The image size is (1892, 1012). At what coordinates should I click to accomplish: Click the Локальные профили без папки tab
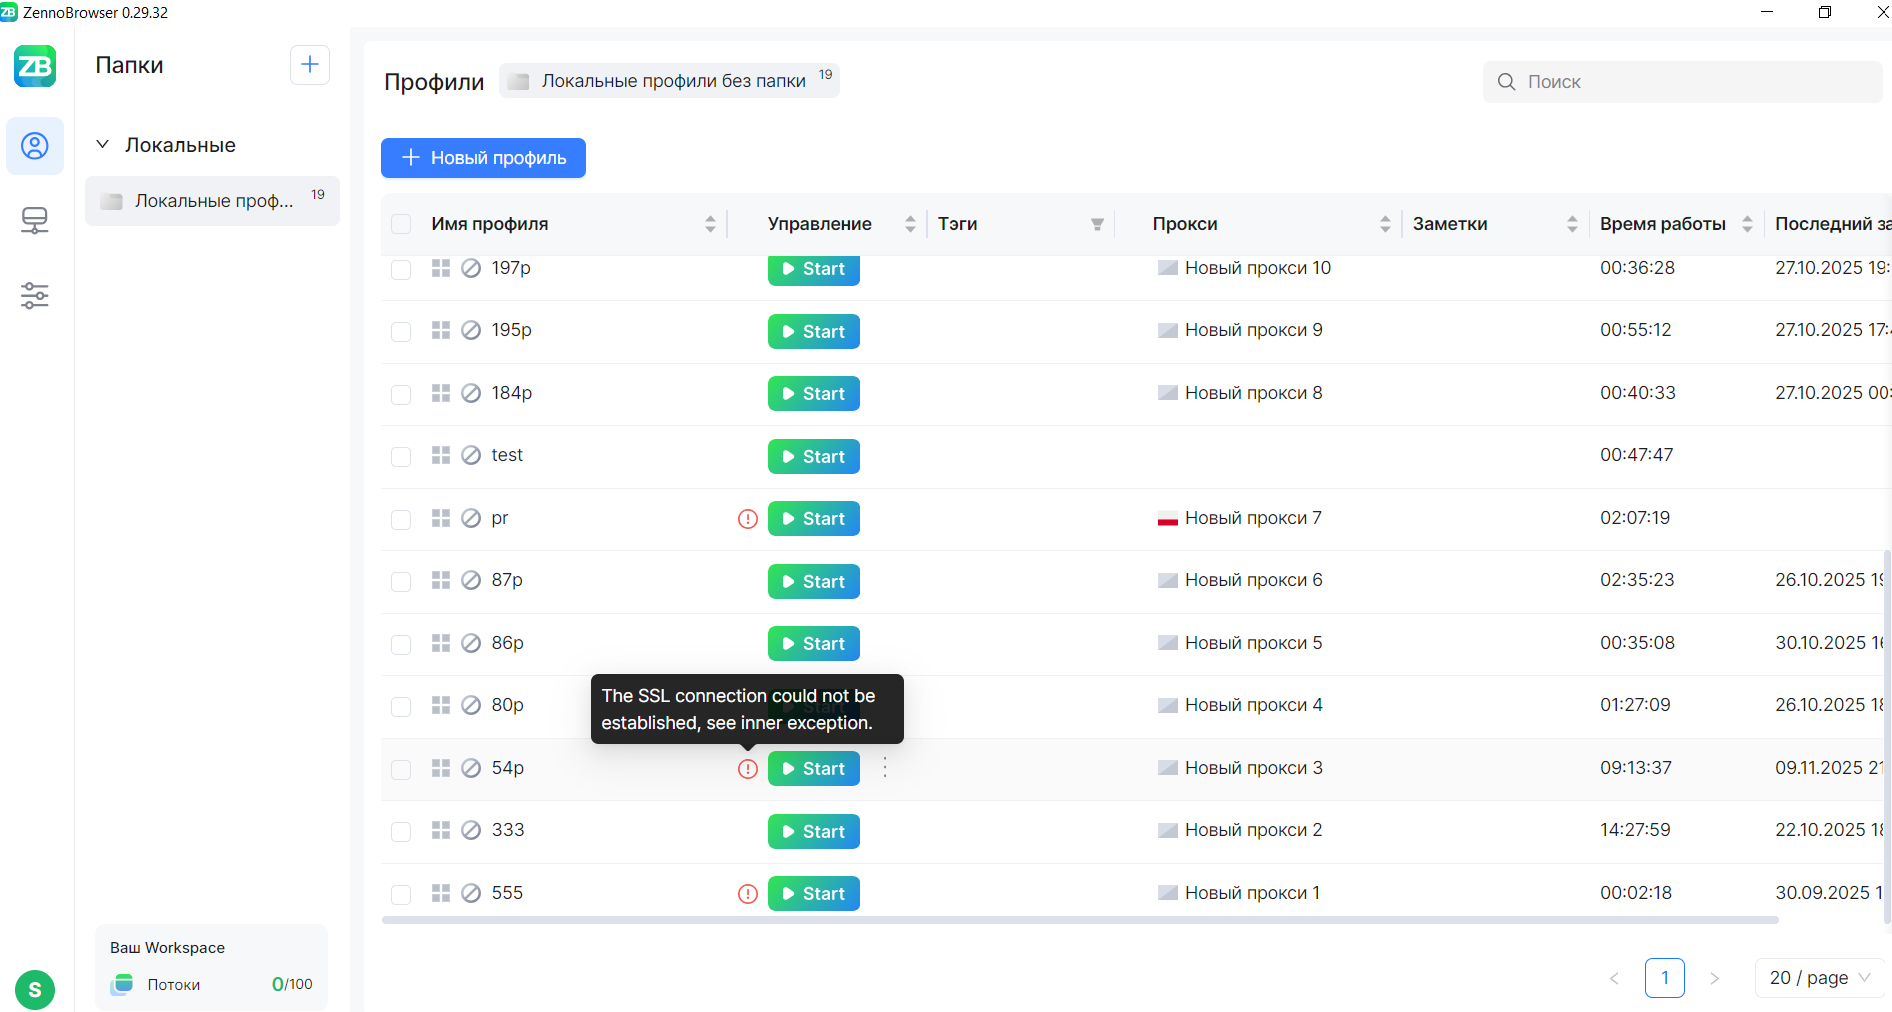[669, 81]
